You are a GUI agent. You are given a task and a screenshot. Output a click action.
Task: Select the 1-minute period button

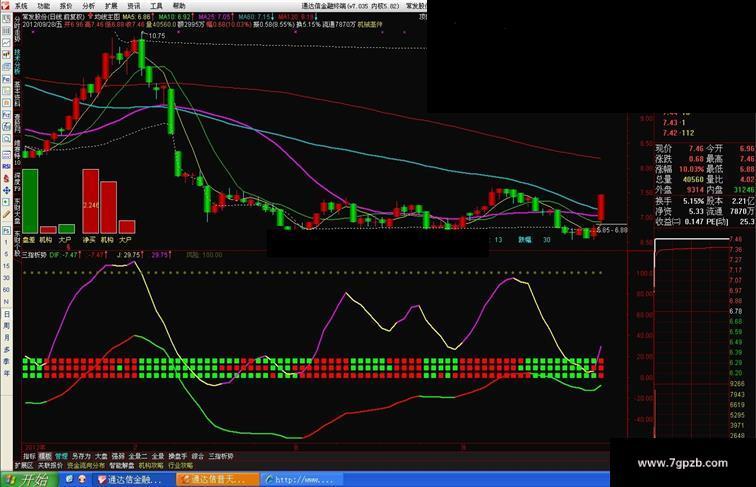point(6,242)
